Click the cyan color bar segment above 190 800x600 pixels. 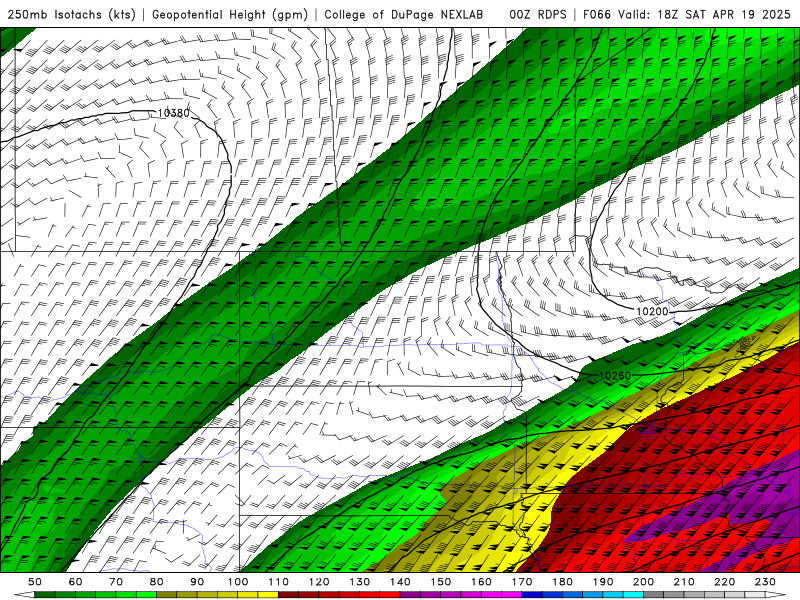coord(613,595)
